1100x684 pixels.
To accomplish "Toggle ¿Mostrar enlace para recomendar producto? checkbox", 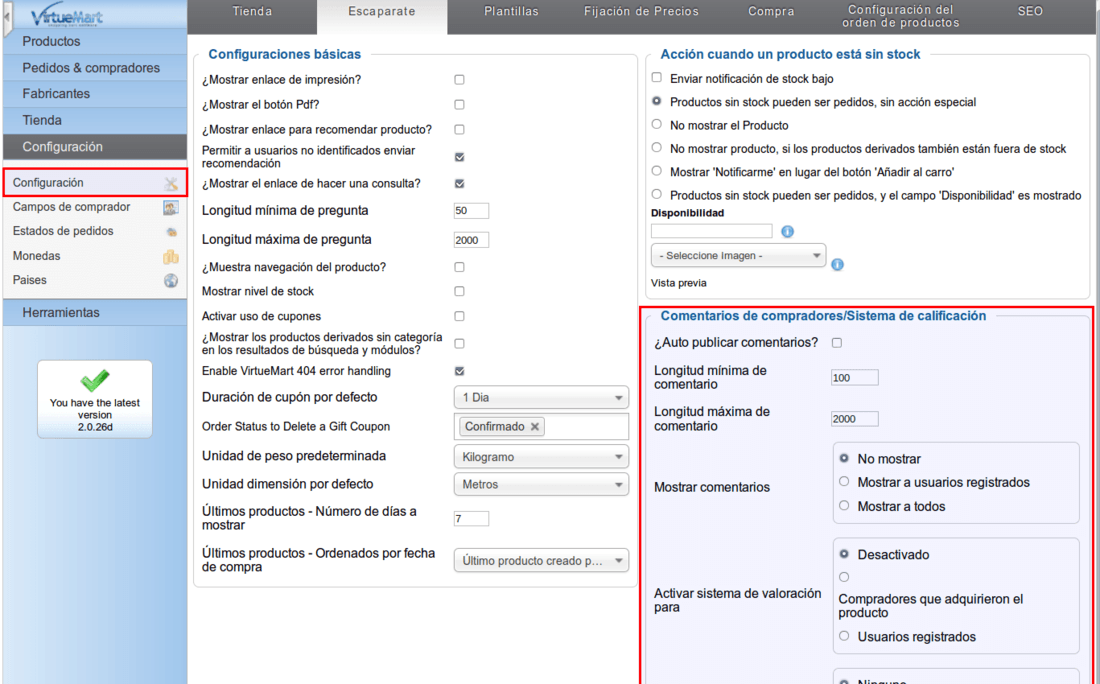I will [460, 129].
